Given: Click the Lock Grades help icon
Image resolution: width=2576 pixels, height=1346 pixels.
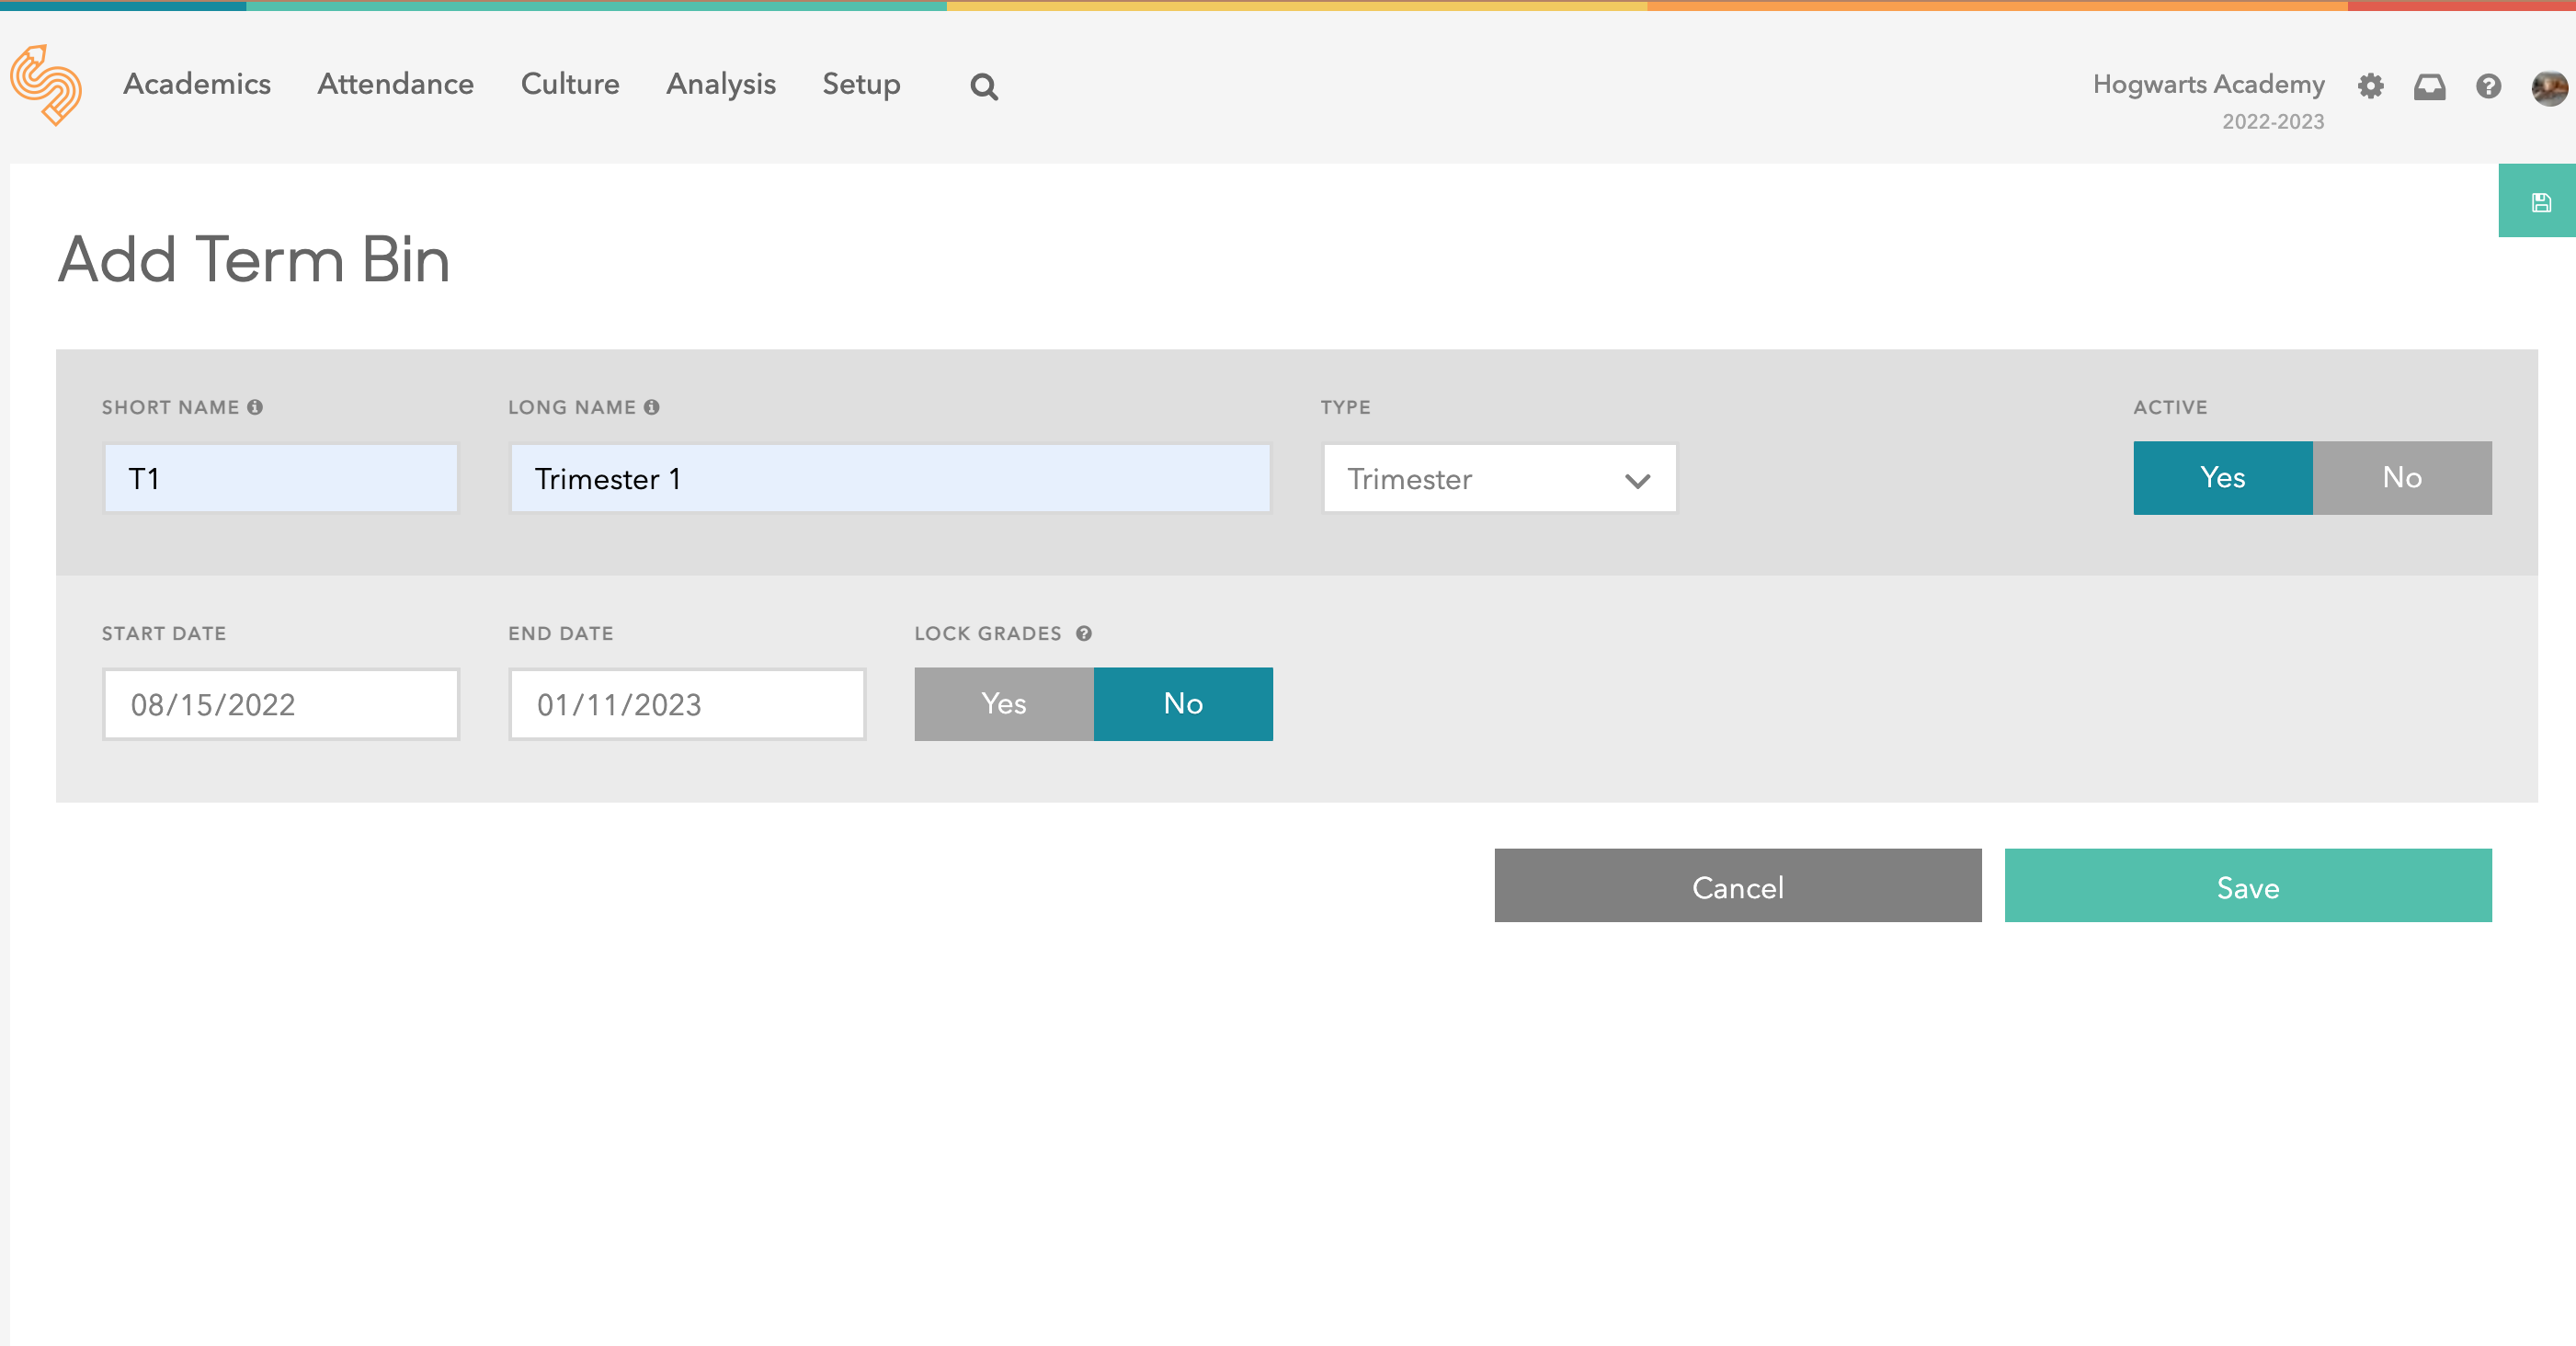Looking at the screenshot, I should pos(1083,633).
